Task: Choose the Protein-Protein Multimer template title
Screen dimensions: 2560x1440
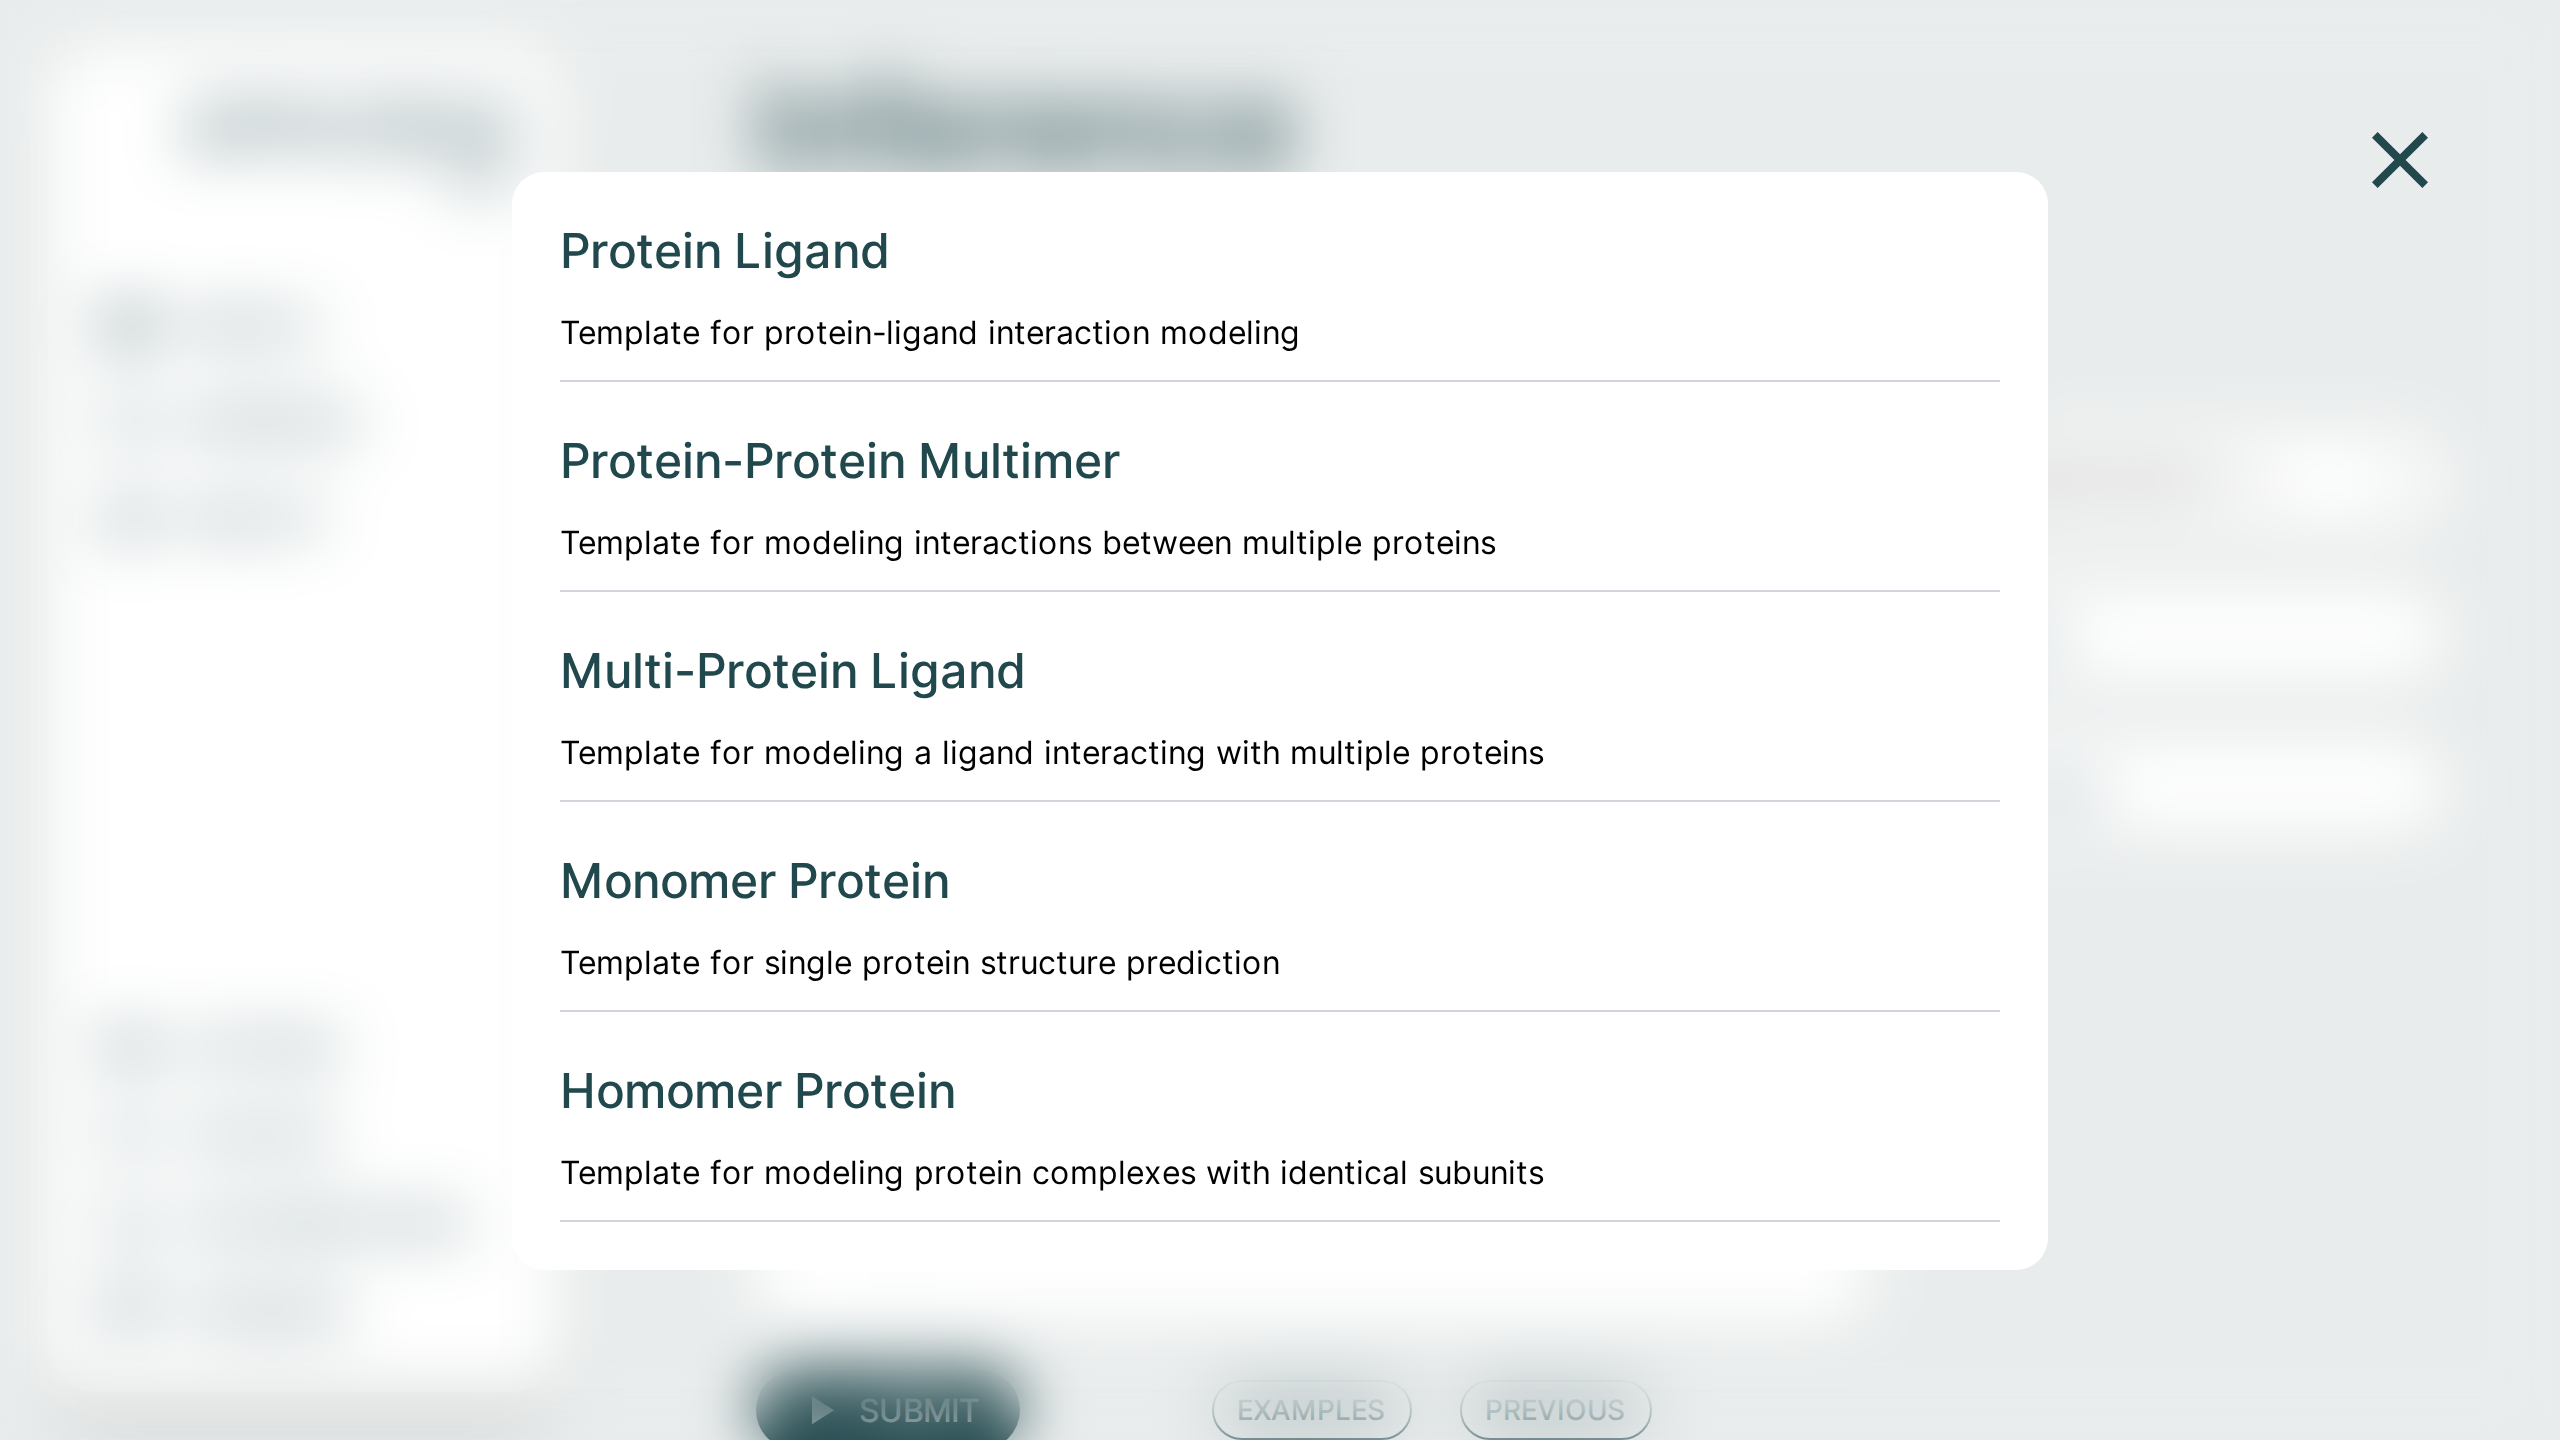Action: click(x=840, y=461)
